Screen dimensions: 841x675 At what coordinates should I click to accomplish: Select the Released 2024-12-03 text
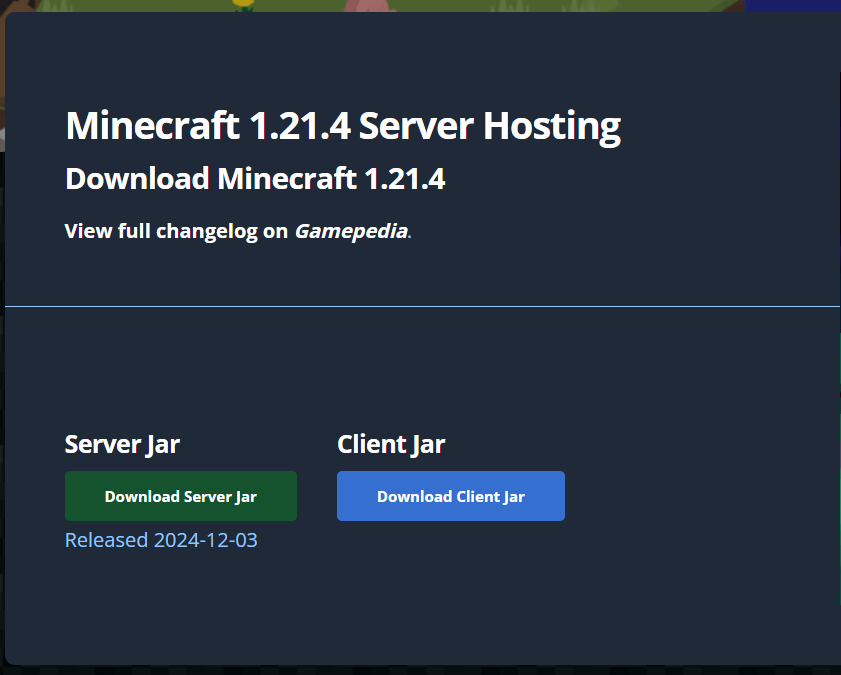[x=161, y=540]
